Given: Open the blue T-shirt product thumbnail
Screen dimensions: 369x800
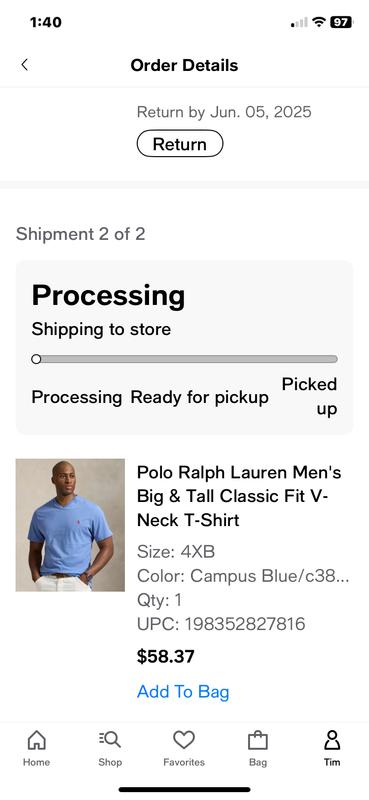Looking at the screenshot, I should (70, 525).
